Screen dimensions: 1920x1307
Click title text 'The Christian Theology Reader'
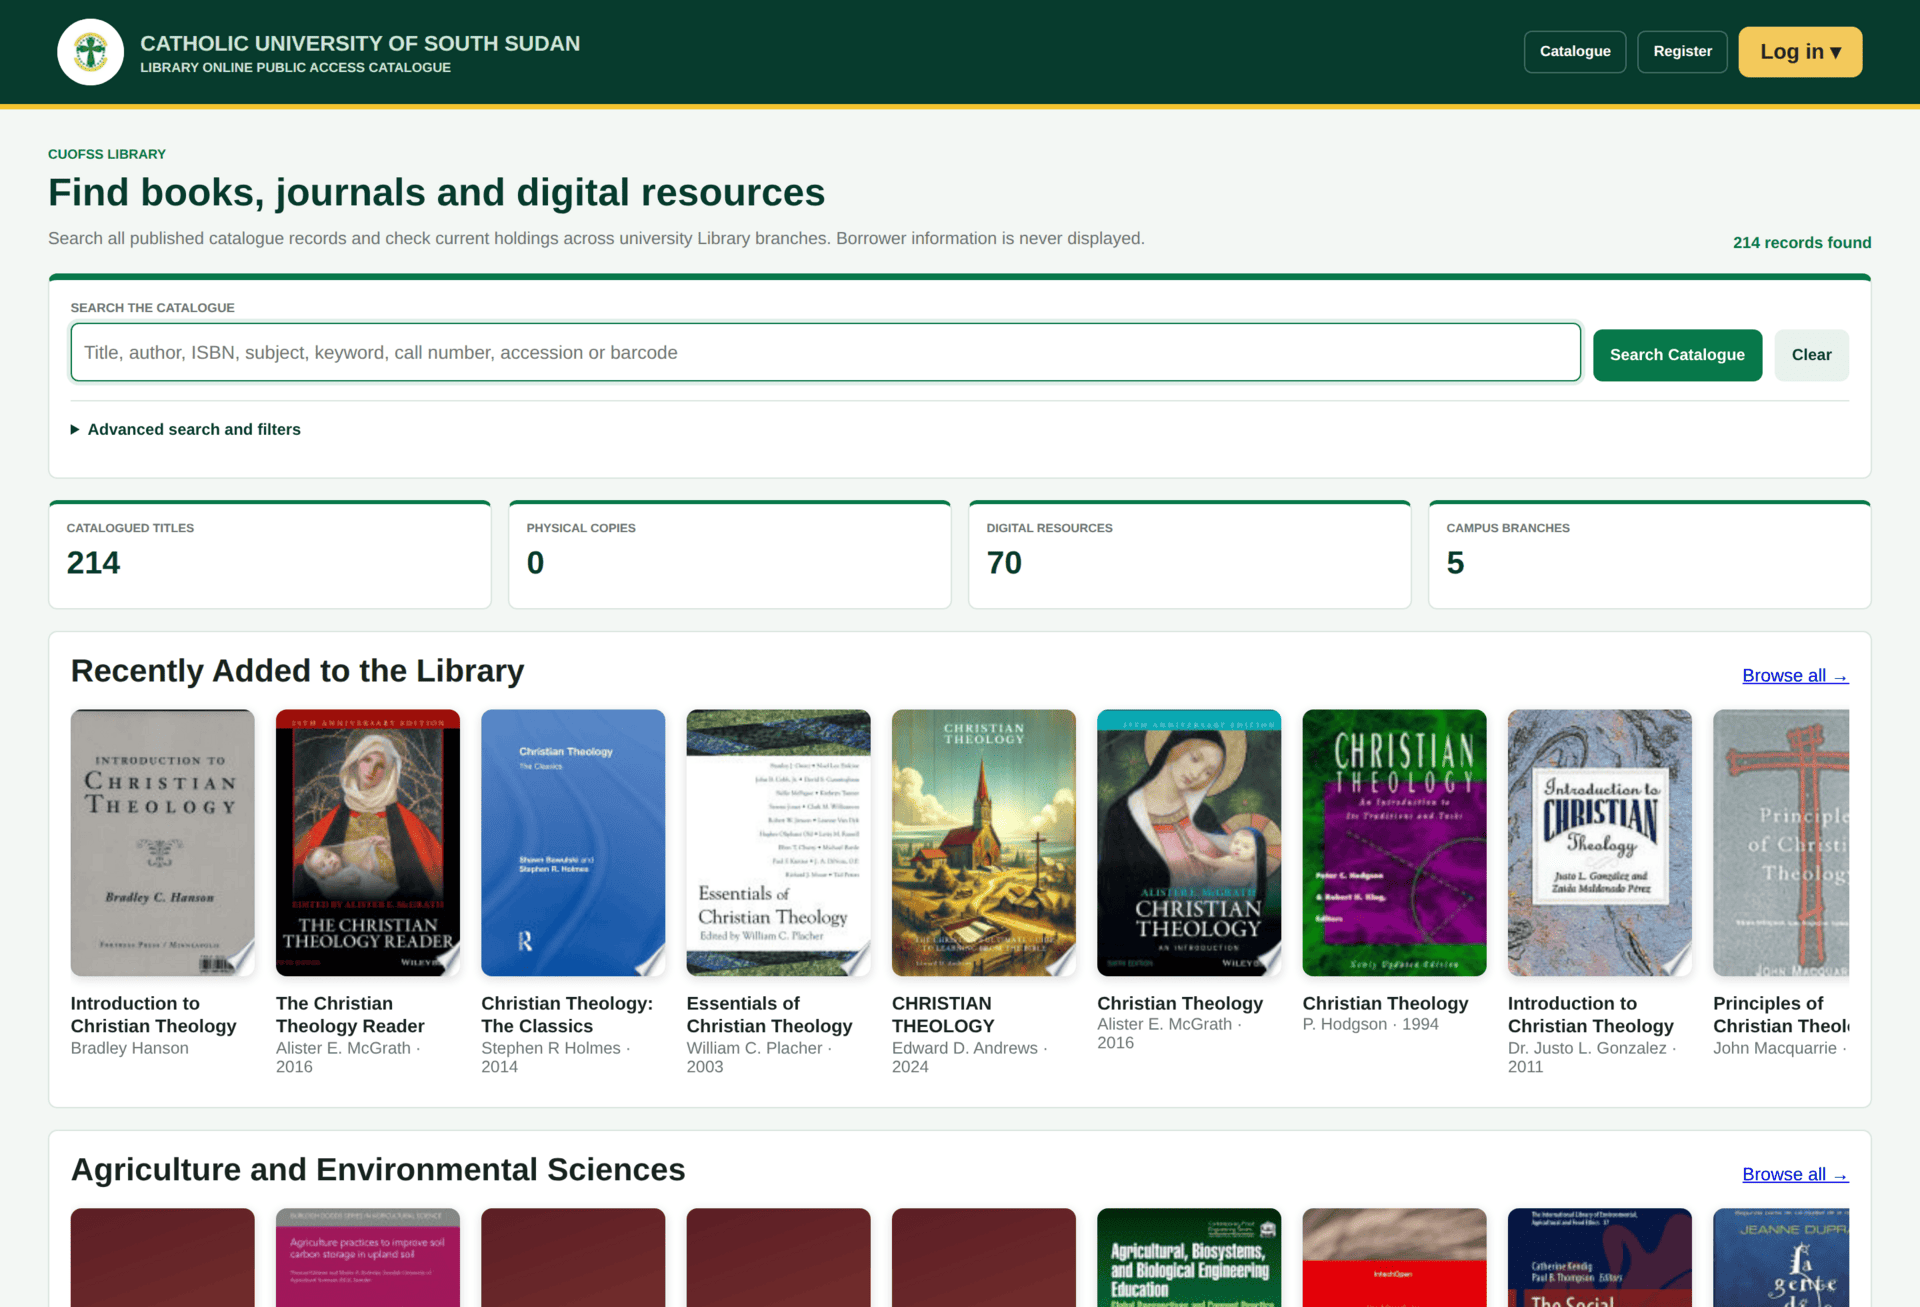point(350,1015)
